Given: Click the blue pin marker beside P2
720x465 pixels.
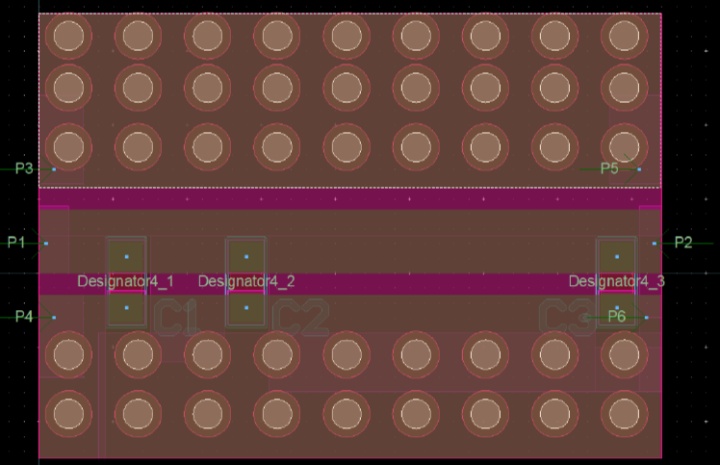Looking at the screenshot, I should [654, 243].
